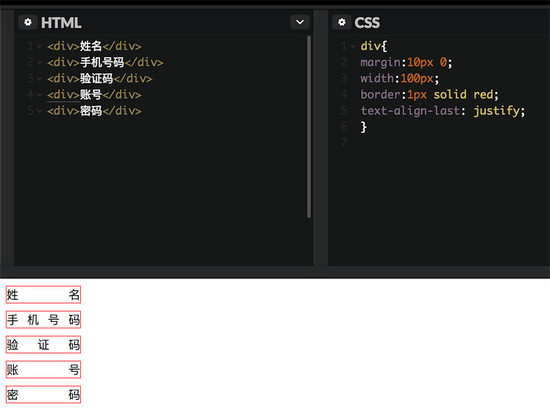Screen dimensions: 550x418
Task: Collapse HTML line 3 fold arrow
Action: (40, 79)
